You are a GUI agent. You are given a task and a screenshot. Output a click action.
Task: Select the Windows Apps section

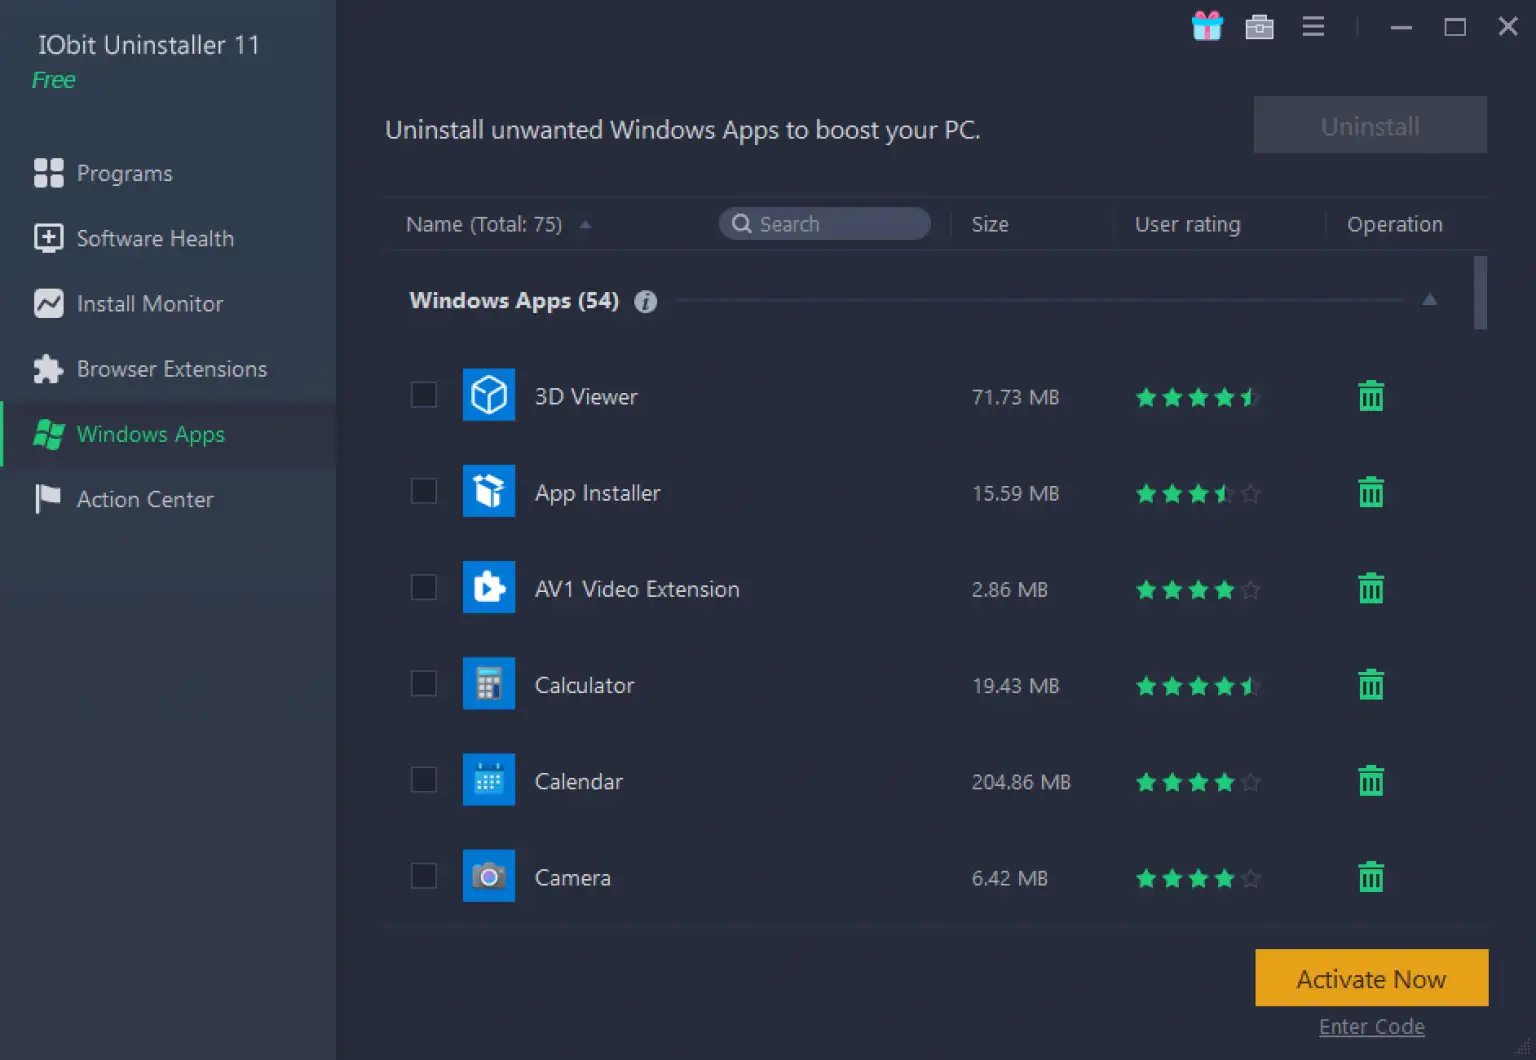[x=168, y=434]
